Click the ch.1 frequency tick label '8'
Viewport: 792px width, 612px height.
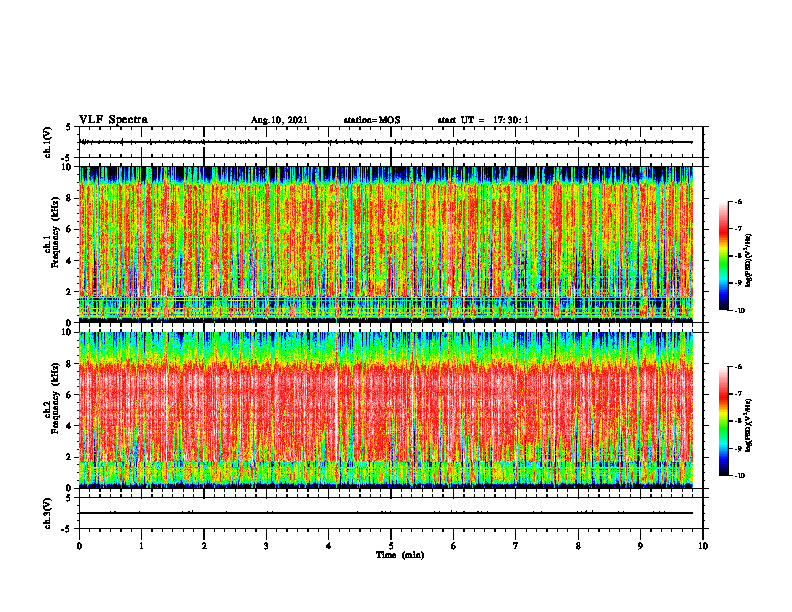[70, 198]
